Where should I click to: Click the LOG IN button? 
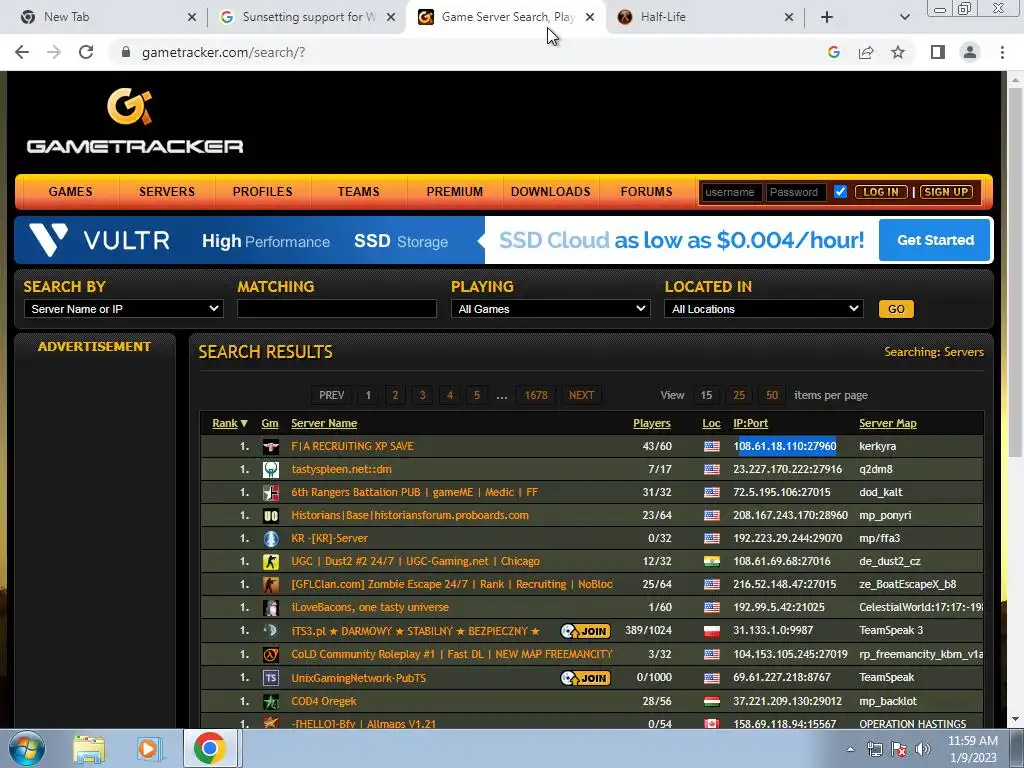881,192
